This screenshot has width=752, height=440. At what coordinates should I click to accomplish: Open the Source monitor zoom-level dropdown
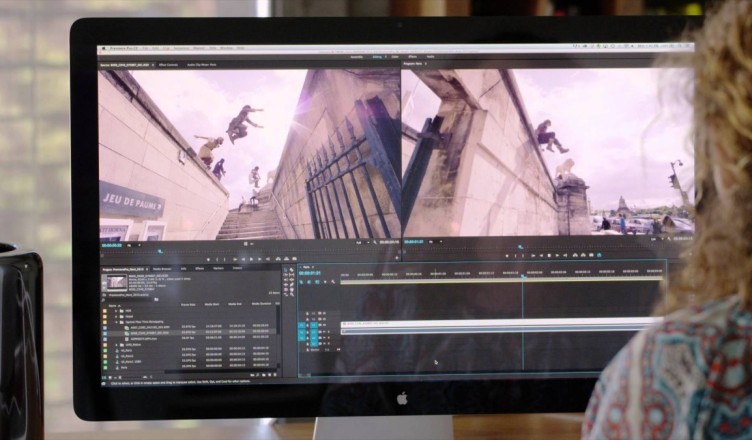point(133,245)
